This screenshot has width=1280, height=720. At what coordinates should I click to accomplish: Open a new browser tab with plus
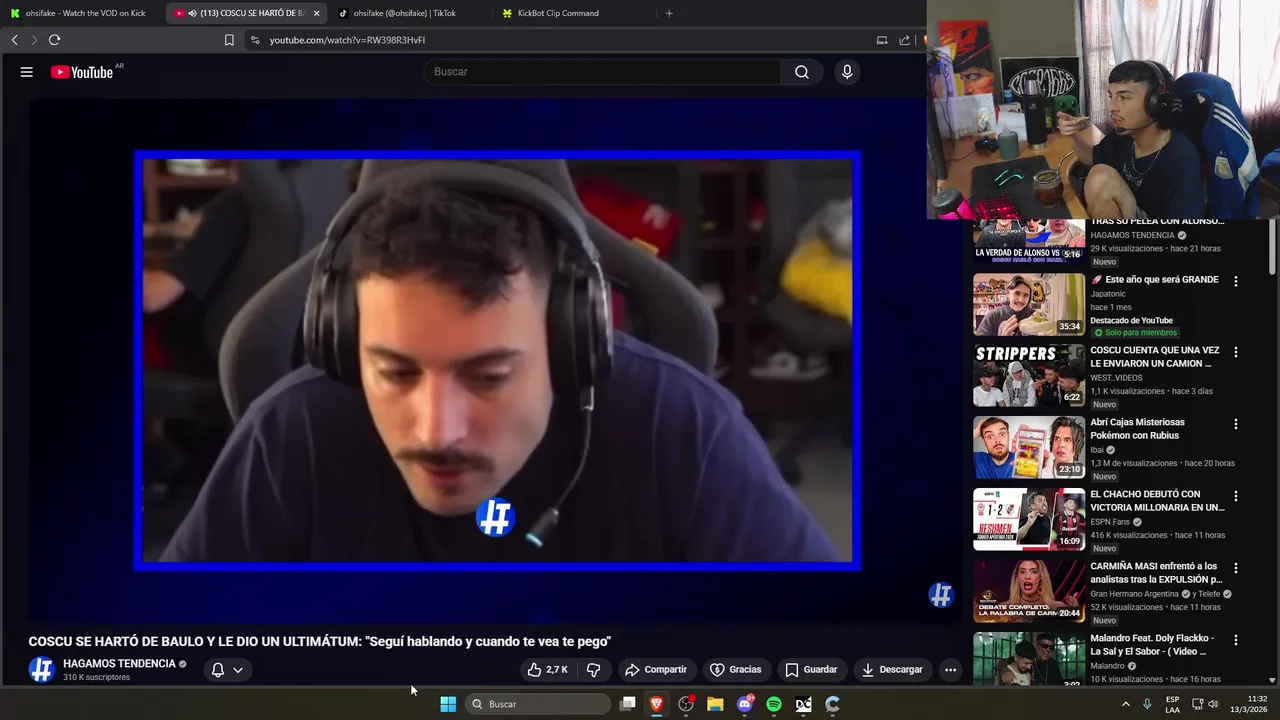coord(669,13)
